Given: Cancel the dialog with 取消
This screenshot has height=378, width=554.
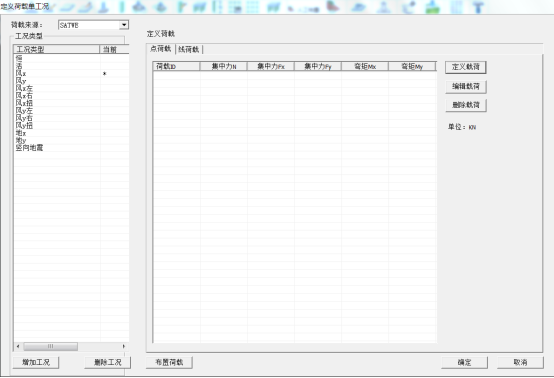Looking at the screenshot, I should coord(520,362).
